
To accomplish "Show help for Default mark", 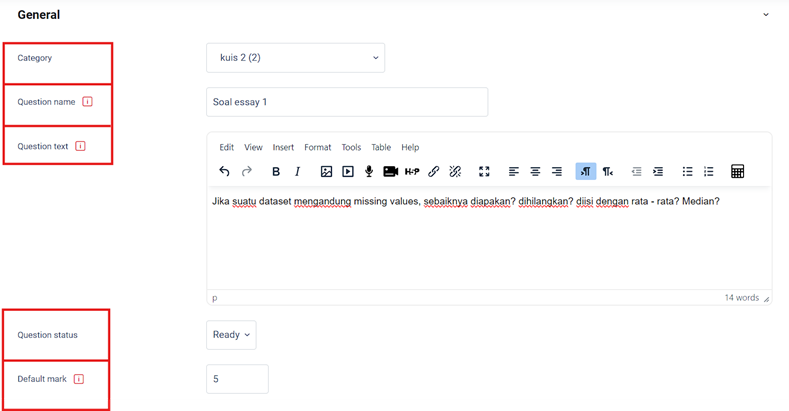I will click(x=79, y=379).
